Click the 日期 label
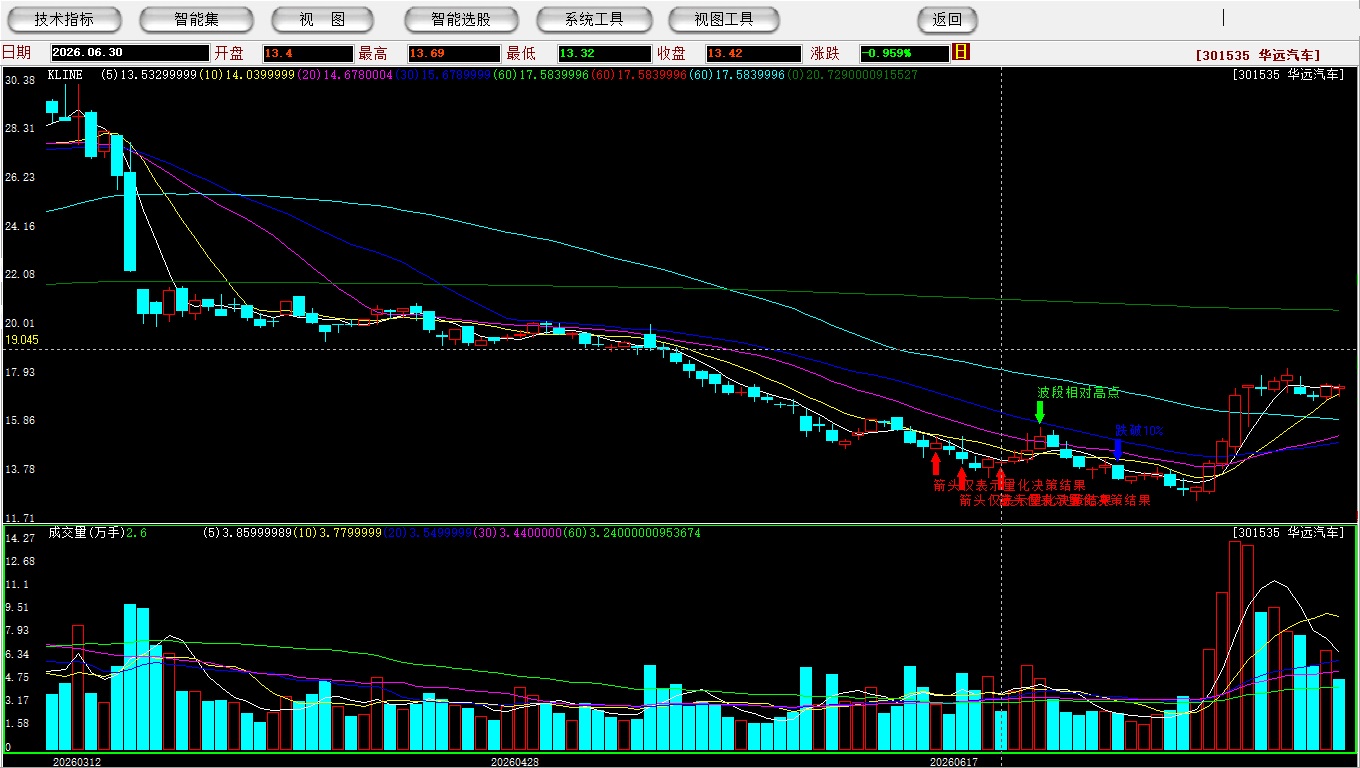1360x768 pixels. [16, 53]
